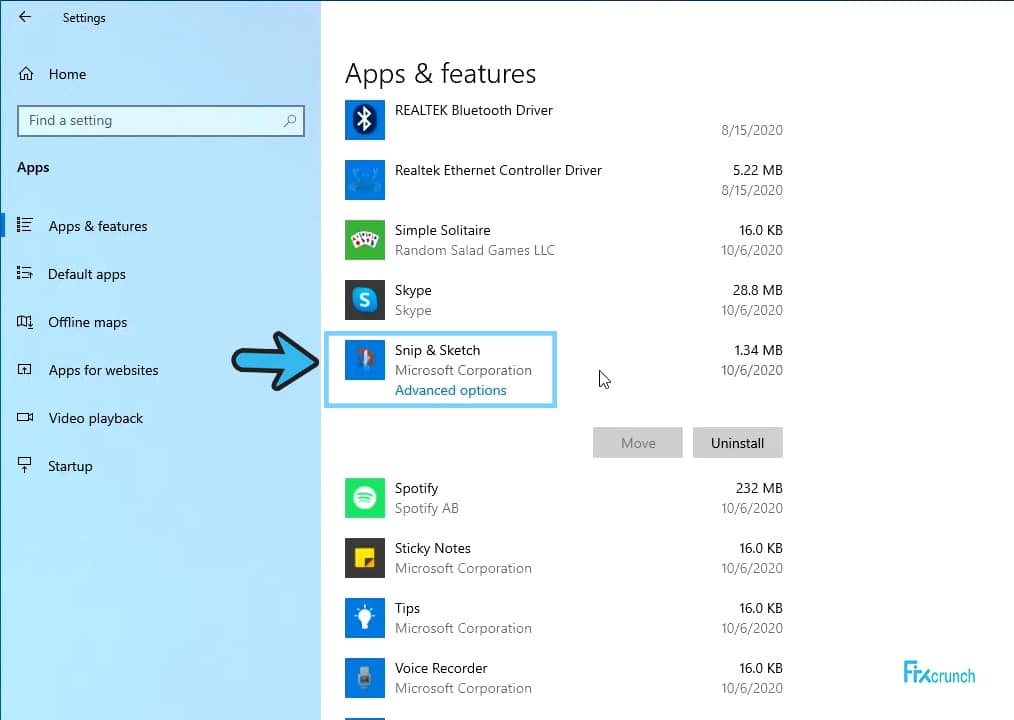Click the Spotify AB publisher text

point(427,508)
